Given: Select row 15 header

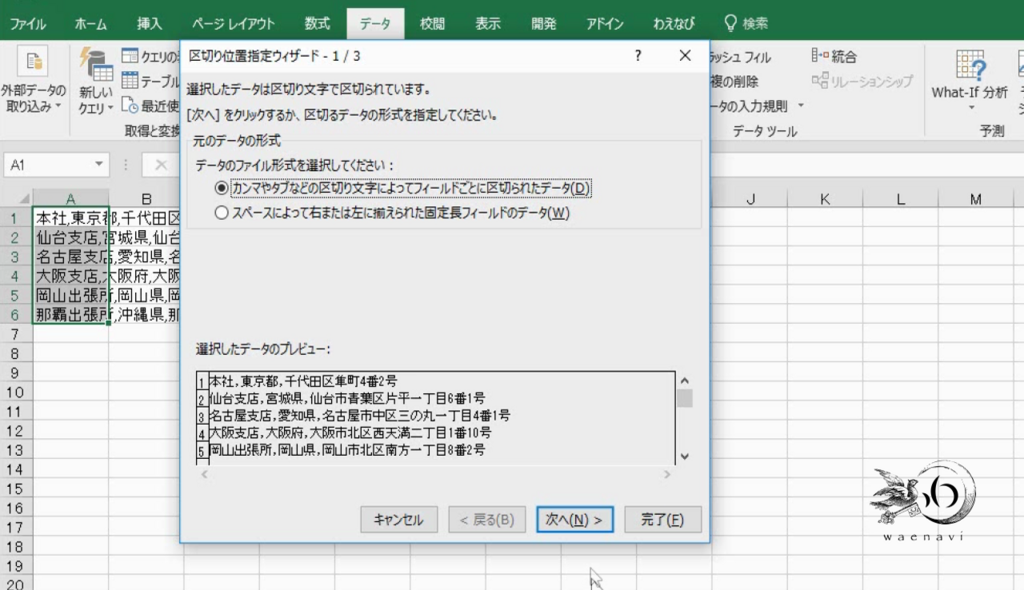Looking at the screenshot, I should [x=15, y=489].
